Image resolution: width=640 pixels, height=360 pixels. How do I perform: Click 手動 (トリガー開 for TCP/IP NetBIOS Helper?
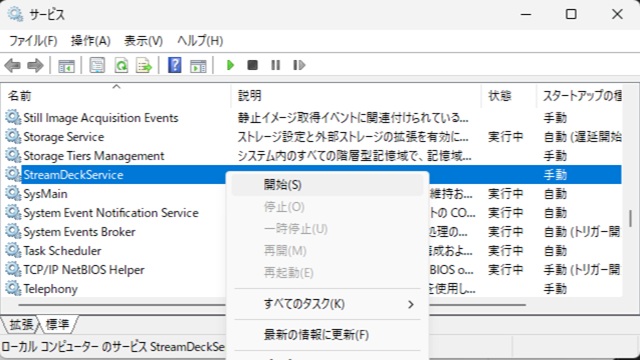(x=582, y=269)
